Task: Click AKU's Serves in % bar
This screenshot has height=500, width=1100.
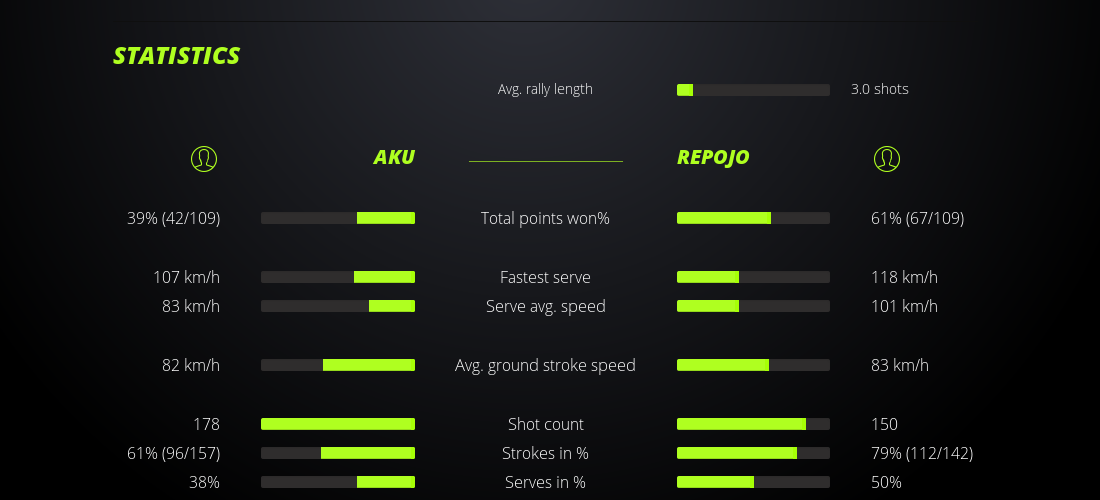Action: 338,482
